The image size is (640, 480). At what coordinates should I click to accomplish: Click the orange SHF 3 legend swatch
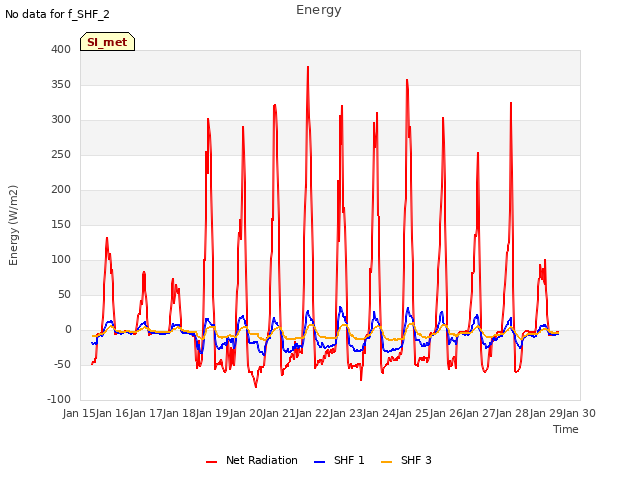coord(386,461)
